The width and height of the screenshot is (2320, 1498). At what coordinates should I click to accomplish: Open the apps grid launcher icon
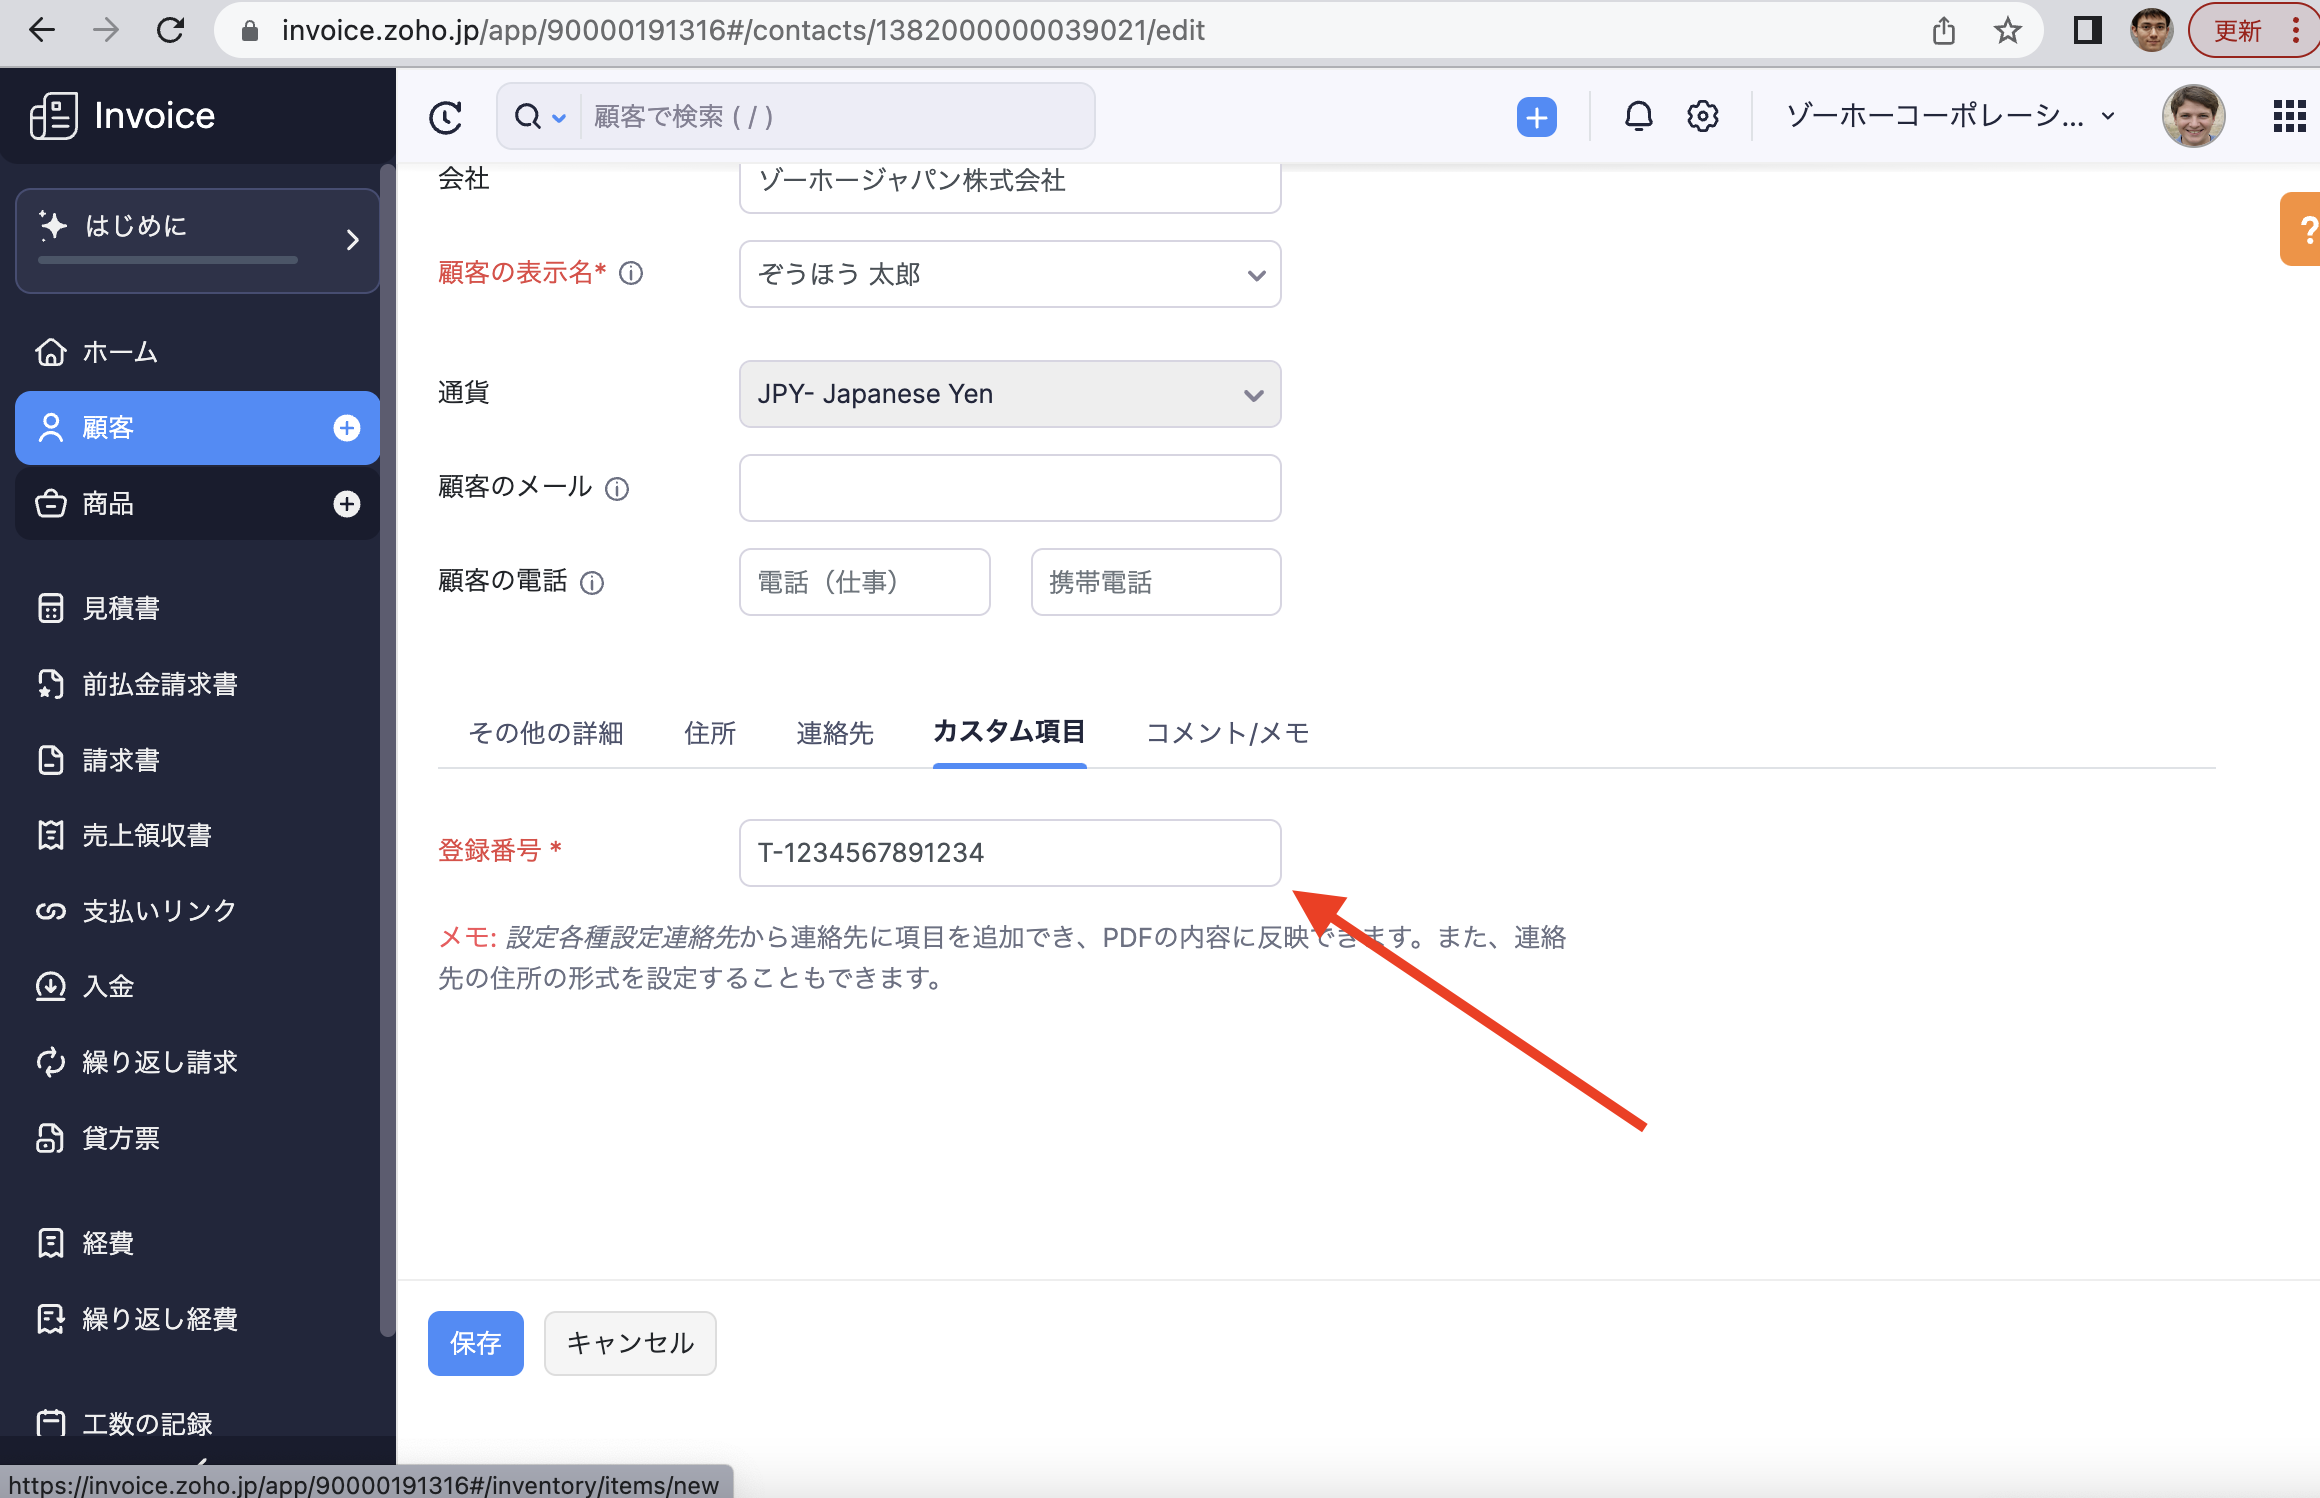2288,116
